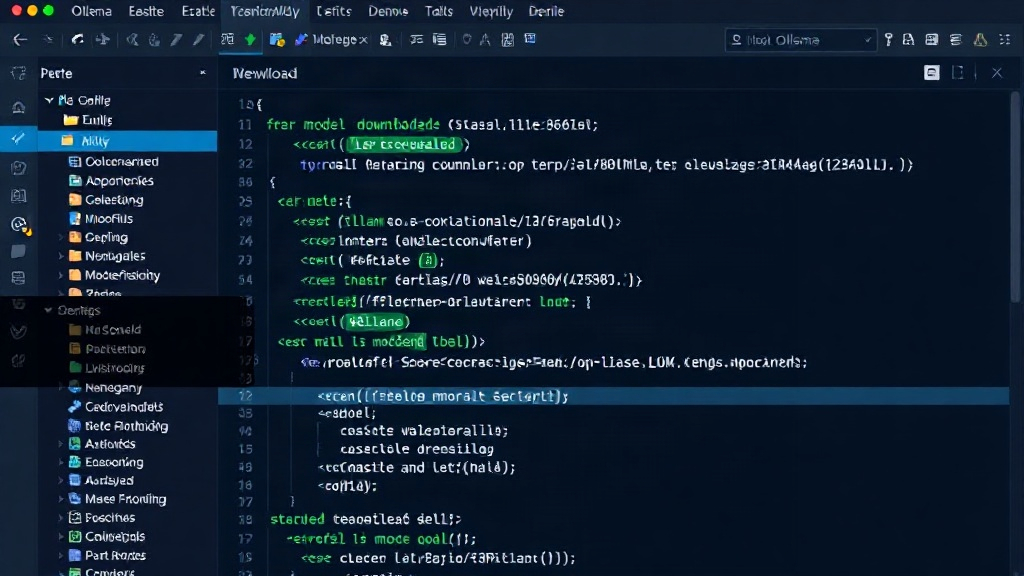This screenshot has width=1024, height=576.
Task: Click the Newload panel title
Action: (x=264, y=73)
